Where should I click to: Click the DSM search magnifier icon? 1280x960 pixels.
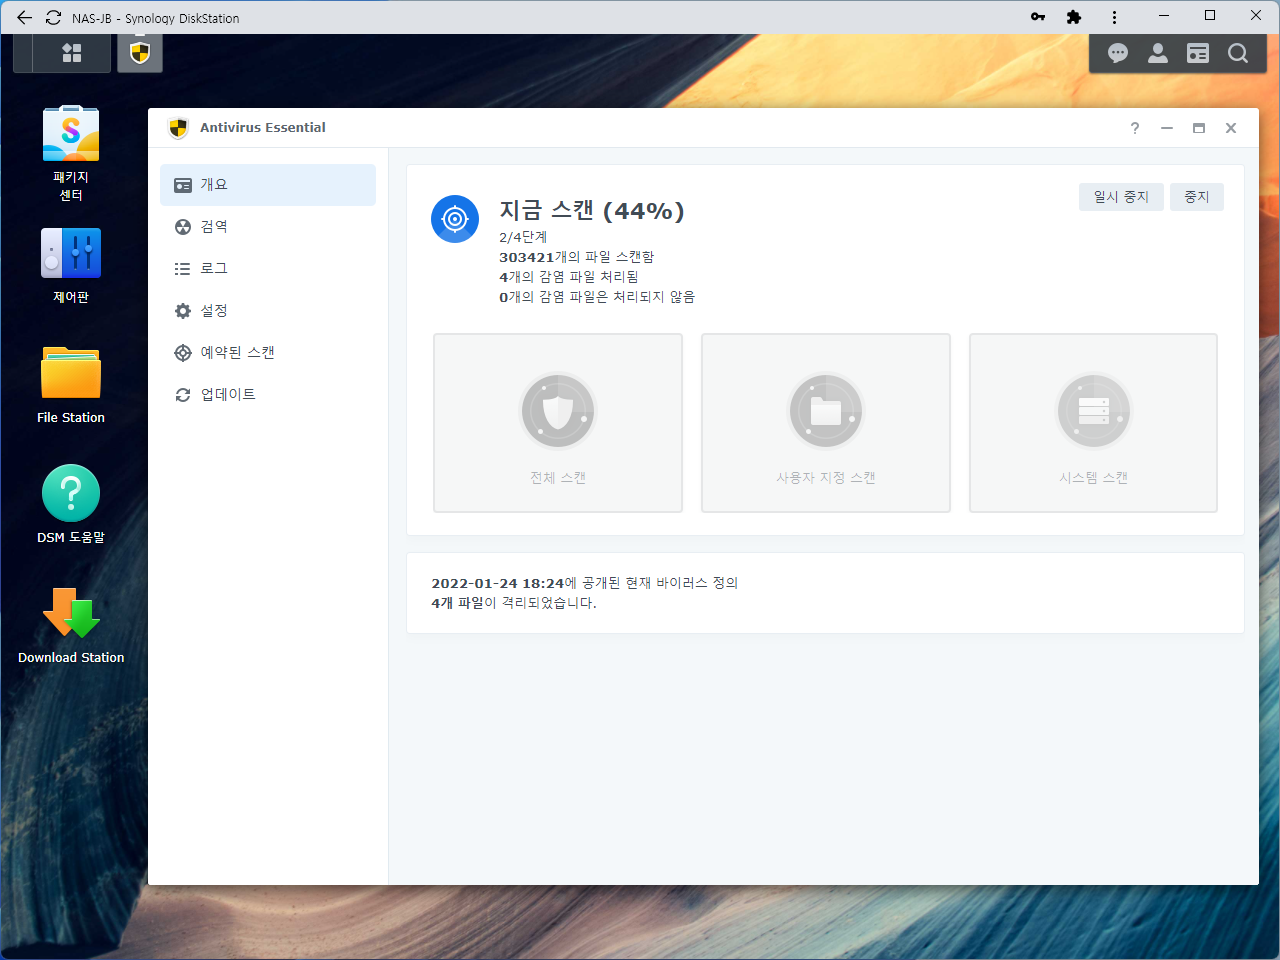(1238, 53)
